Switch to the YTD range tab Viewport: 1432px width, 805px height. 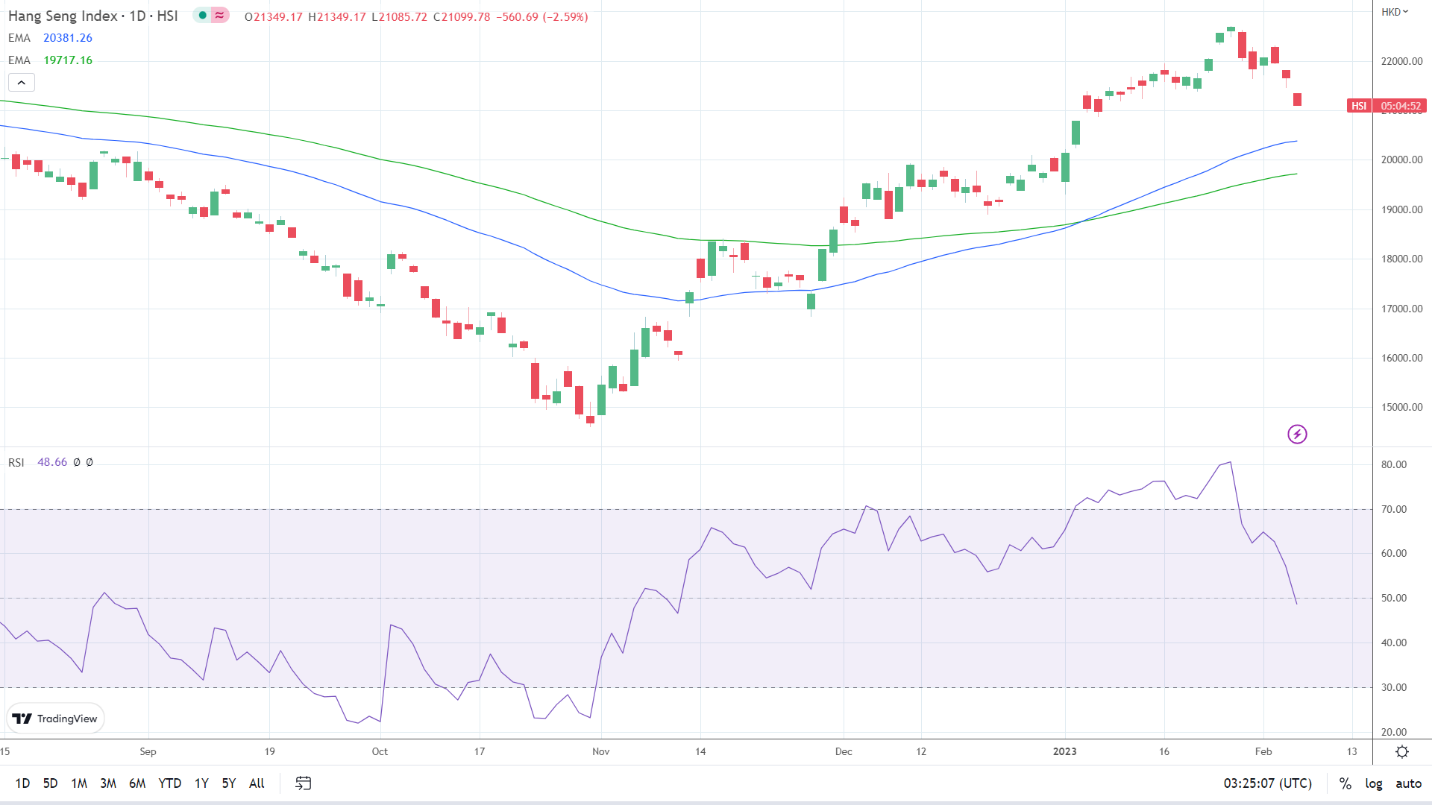point(170,784)
